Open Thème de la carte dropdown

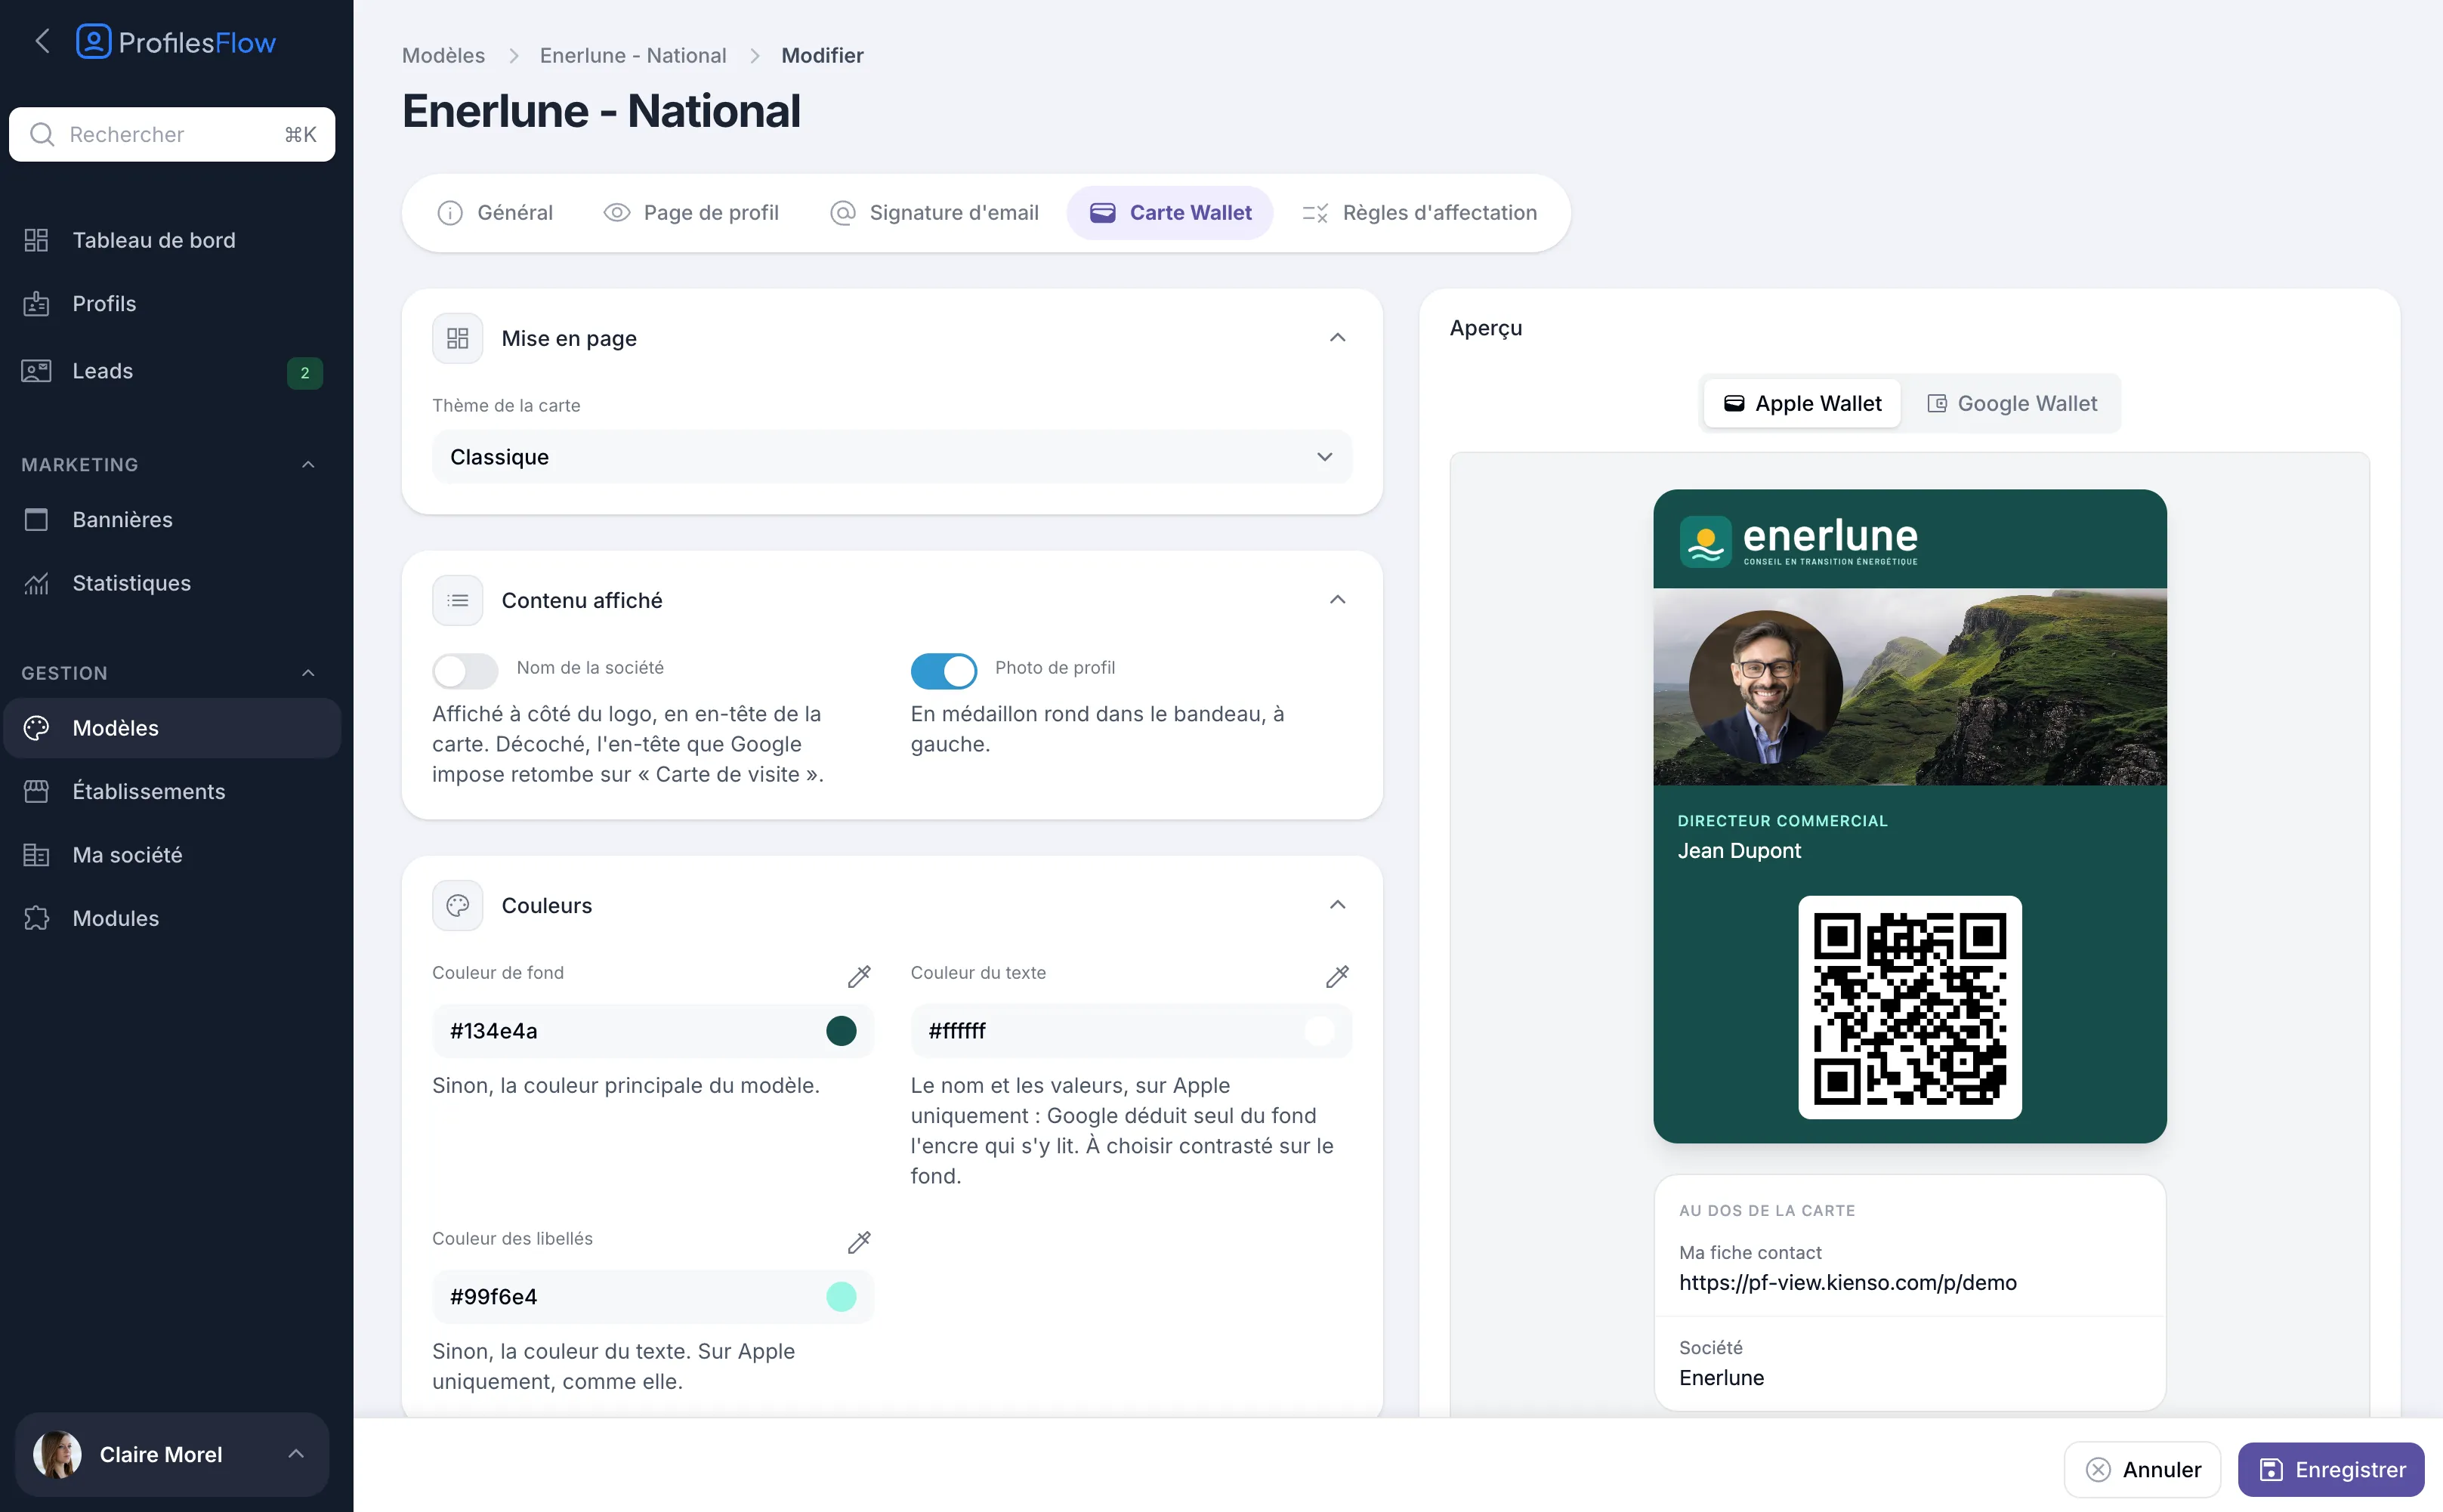pyautogui.click(x=891, y=457)
